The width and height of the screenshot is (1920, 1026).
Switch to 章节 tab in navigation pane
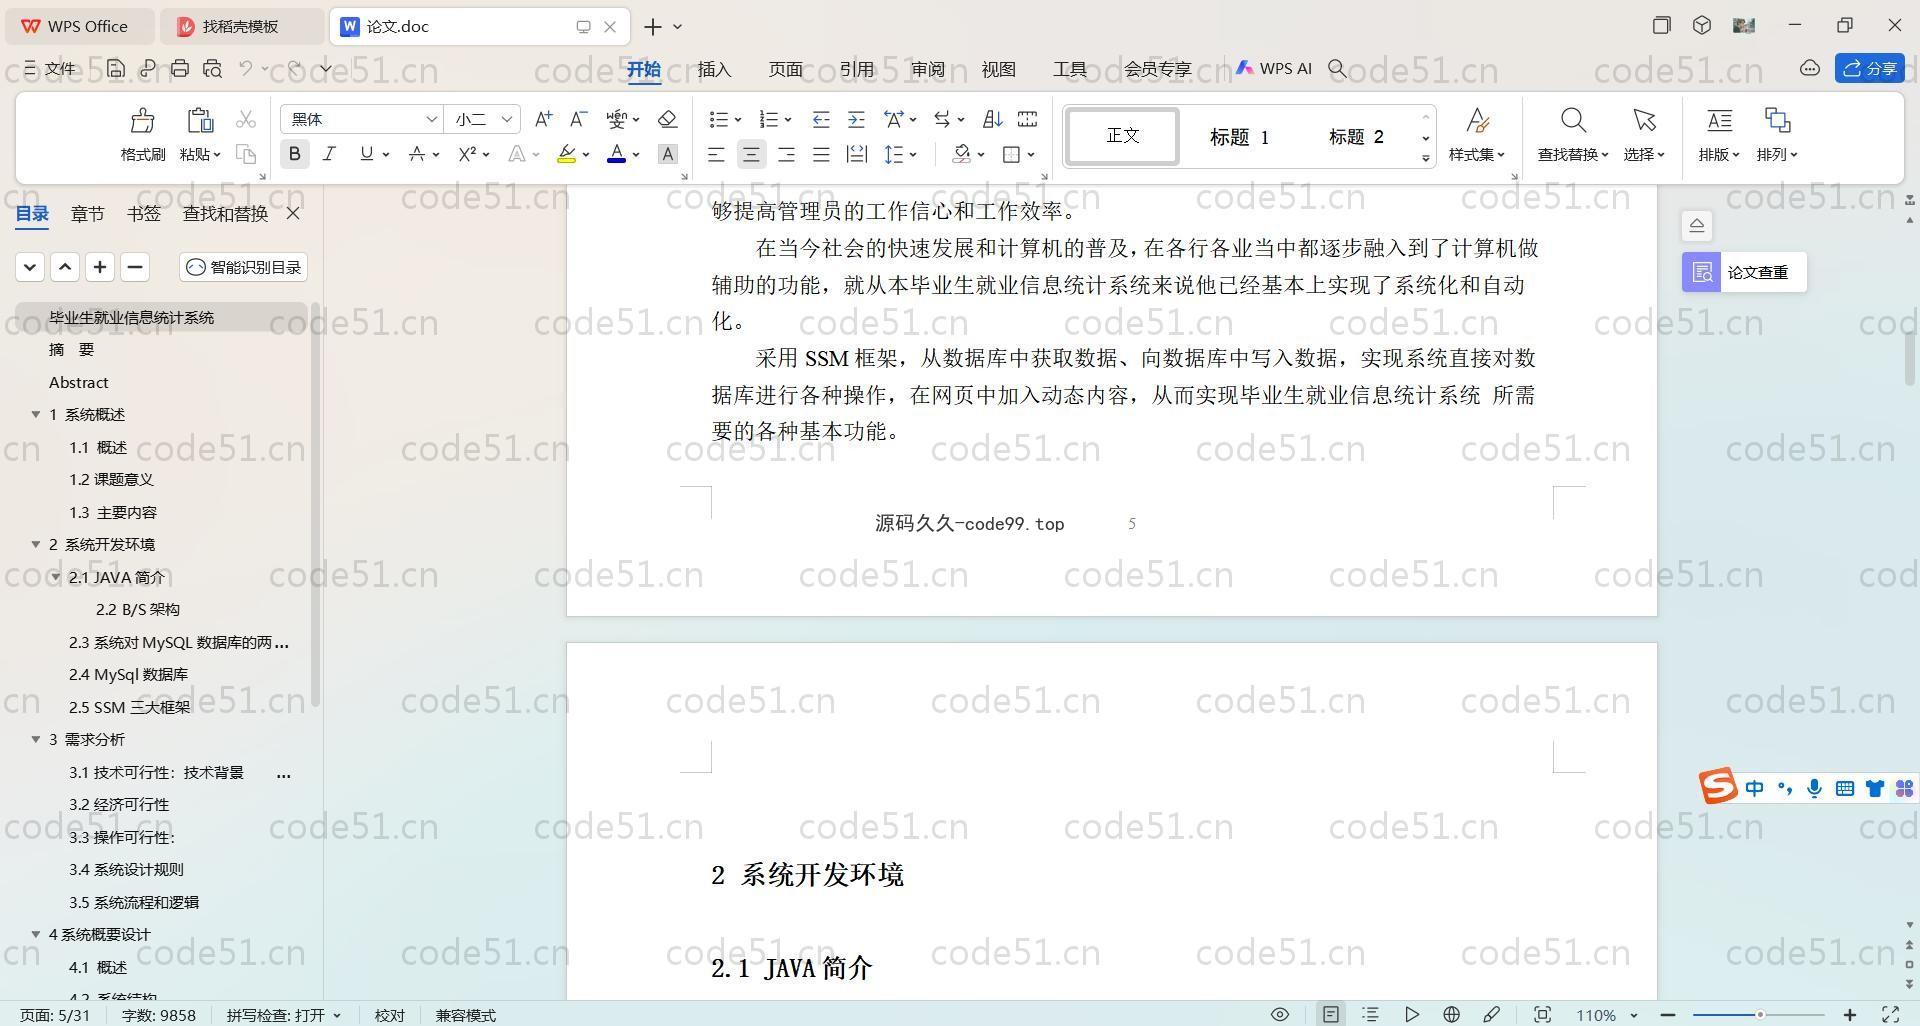coord(87,213)
